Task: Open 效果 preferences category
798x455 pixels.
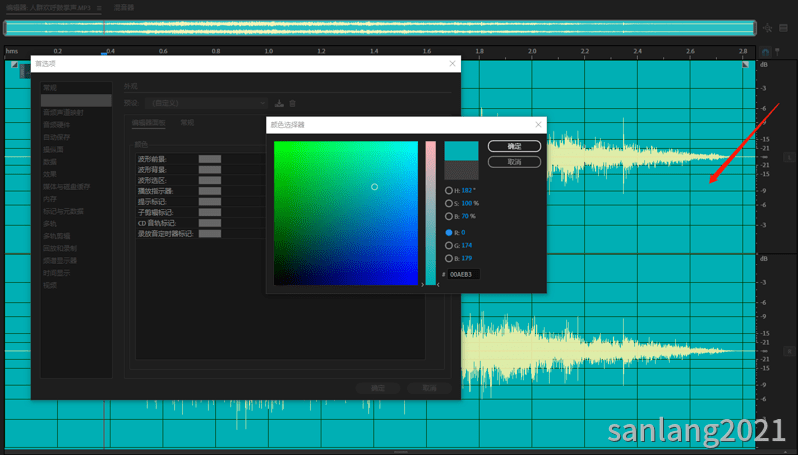Action: [50, 174]
